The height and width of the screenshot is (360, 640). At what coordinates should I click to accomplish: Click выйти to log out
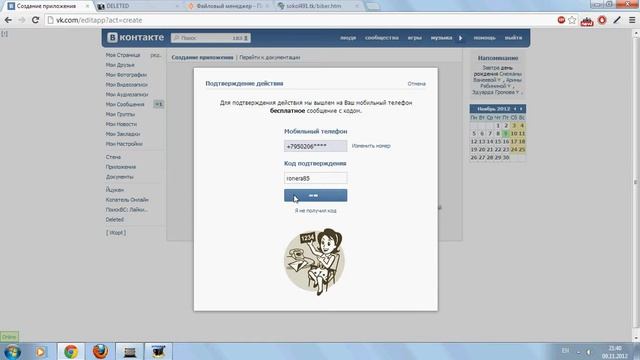click(x=513, y=38)
